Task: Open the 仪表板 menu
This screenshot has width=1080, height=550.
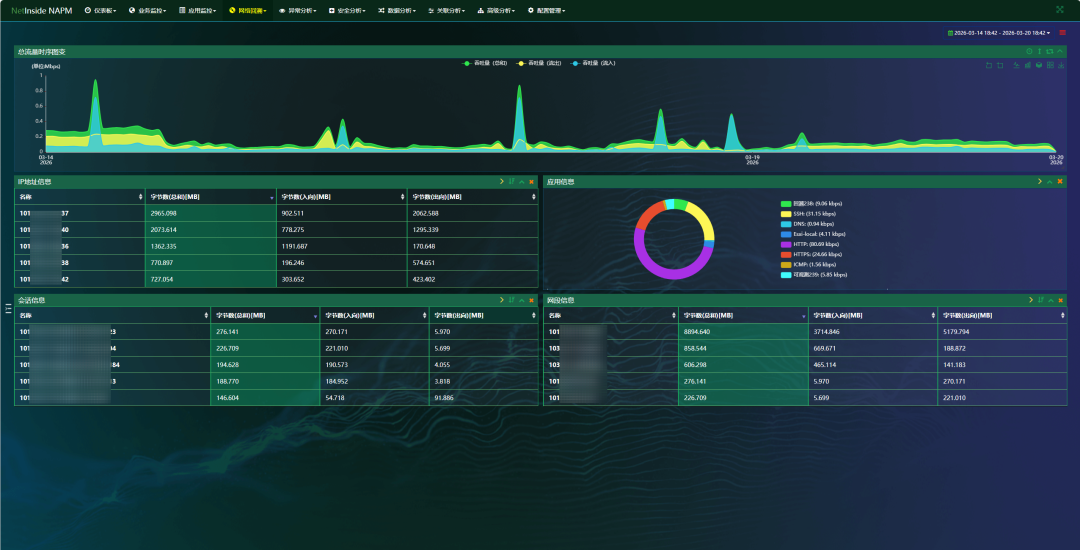Action: click(100, 10)
